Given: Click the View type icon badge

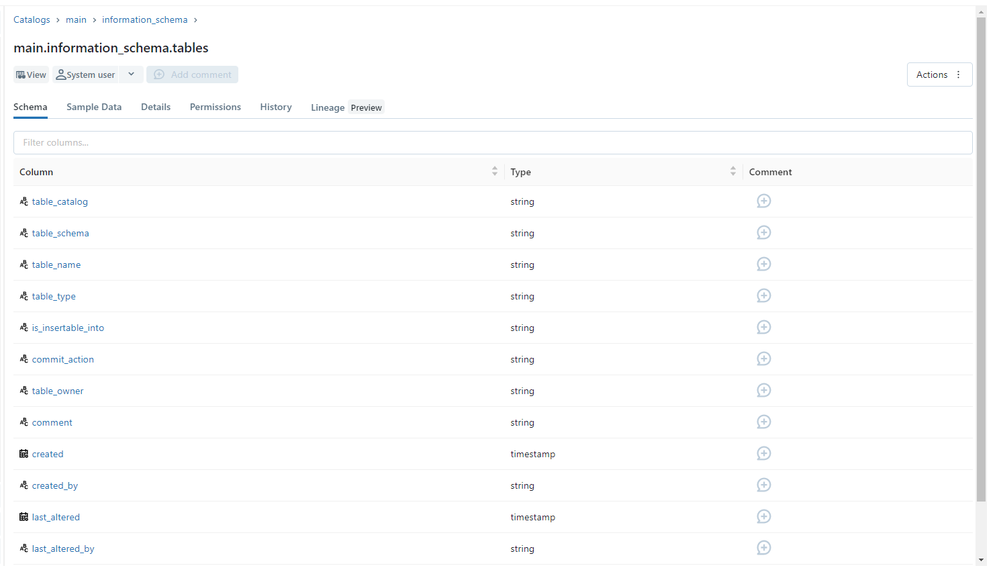Looking at the screenshot, I should 31,75.
